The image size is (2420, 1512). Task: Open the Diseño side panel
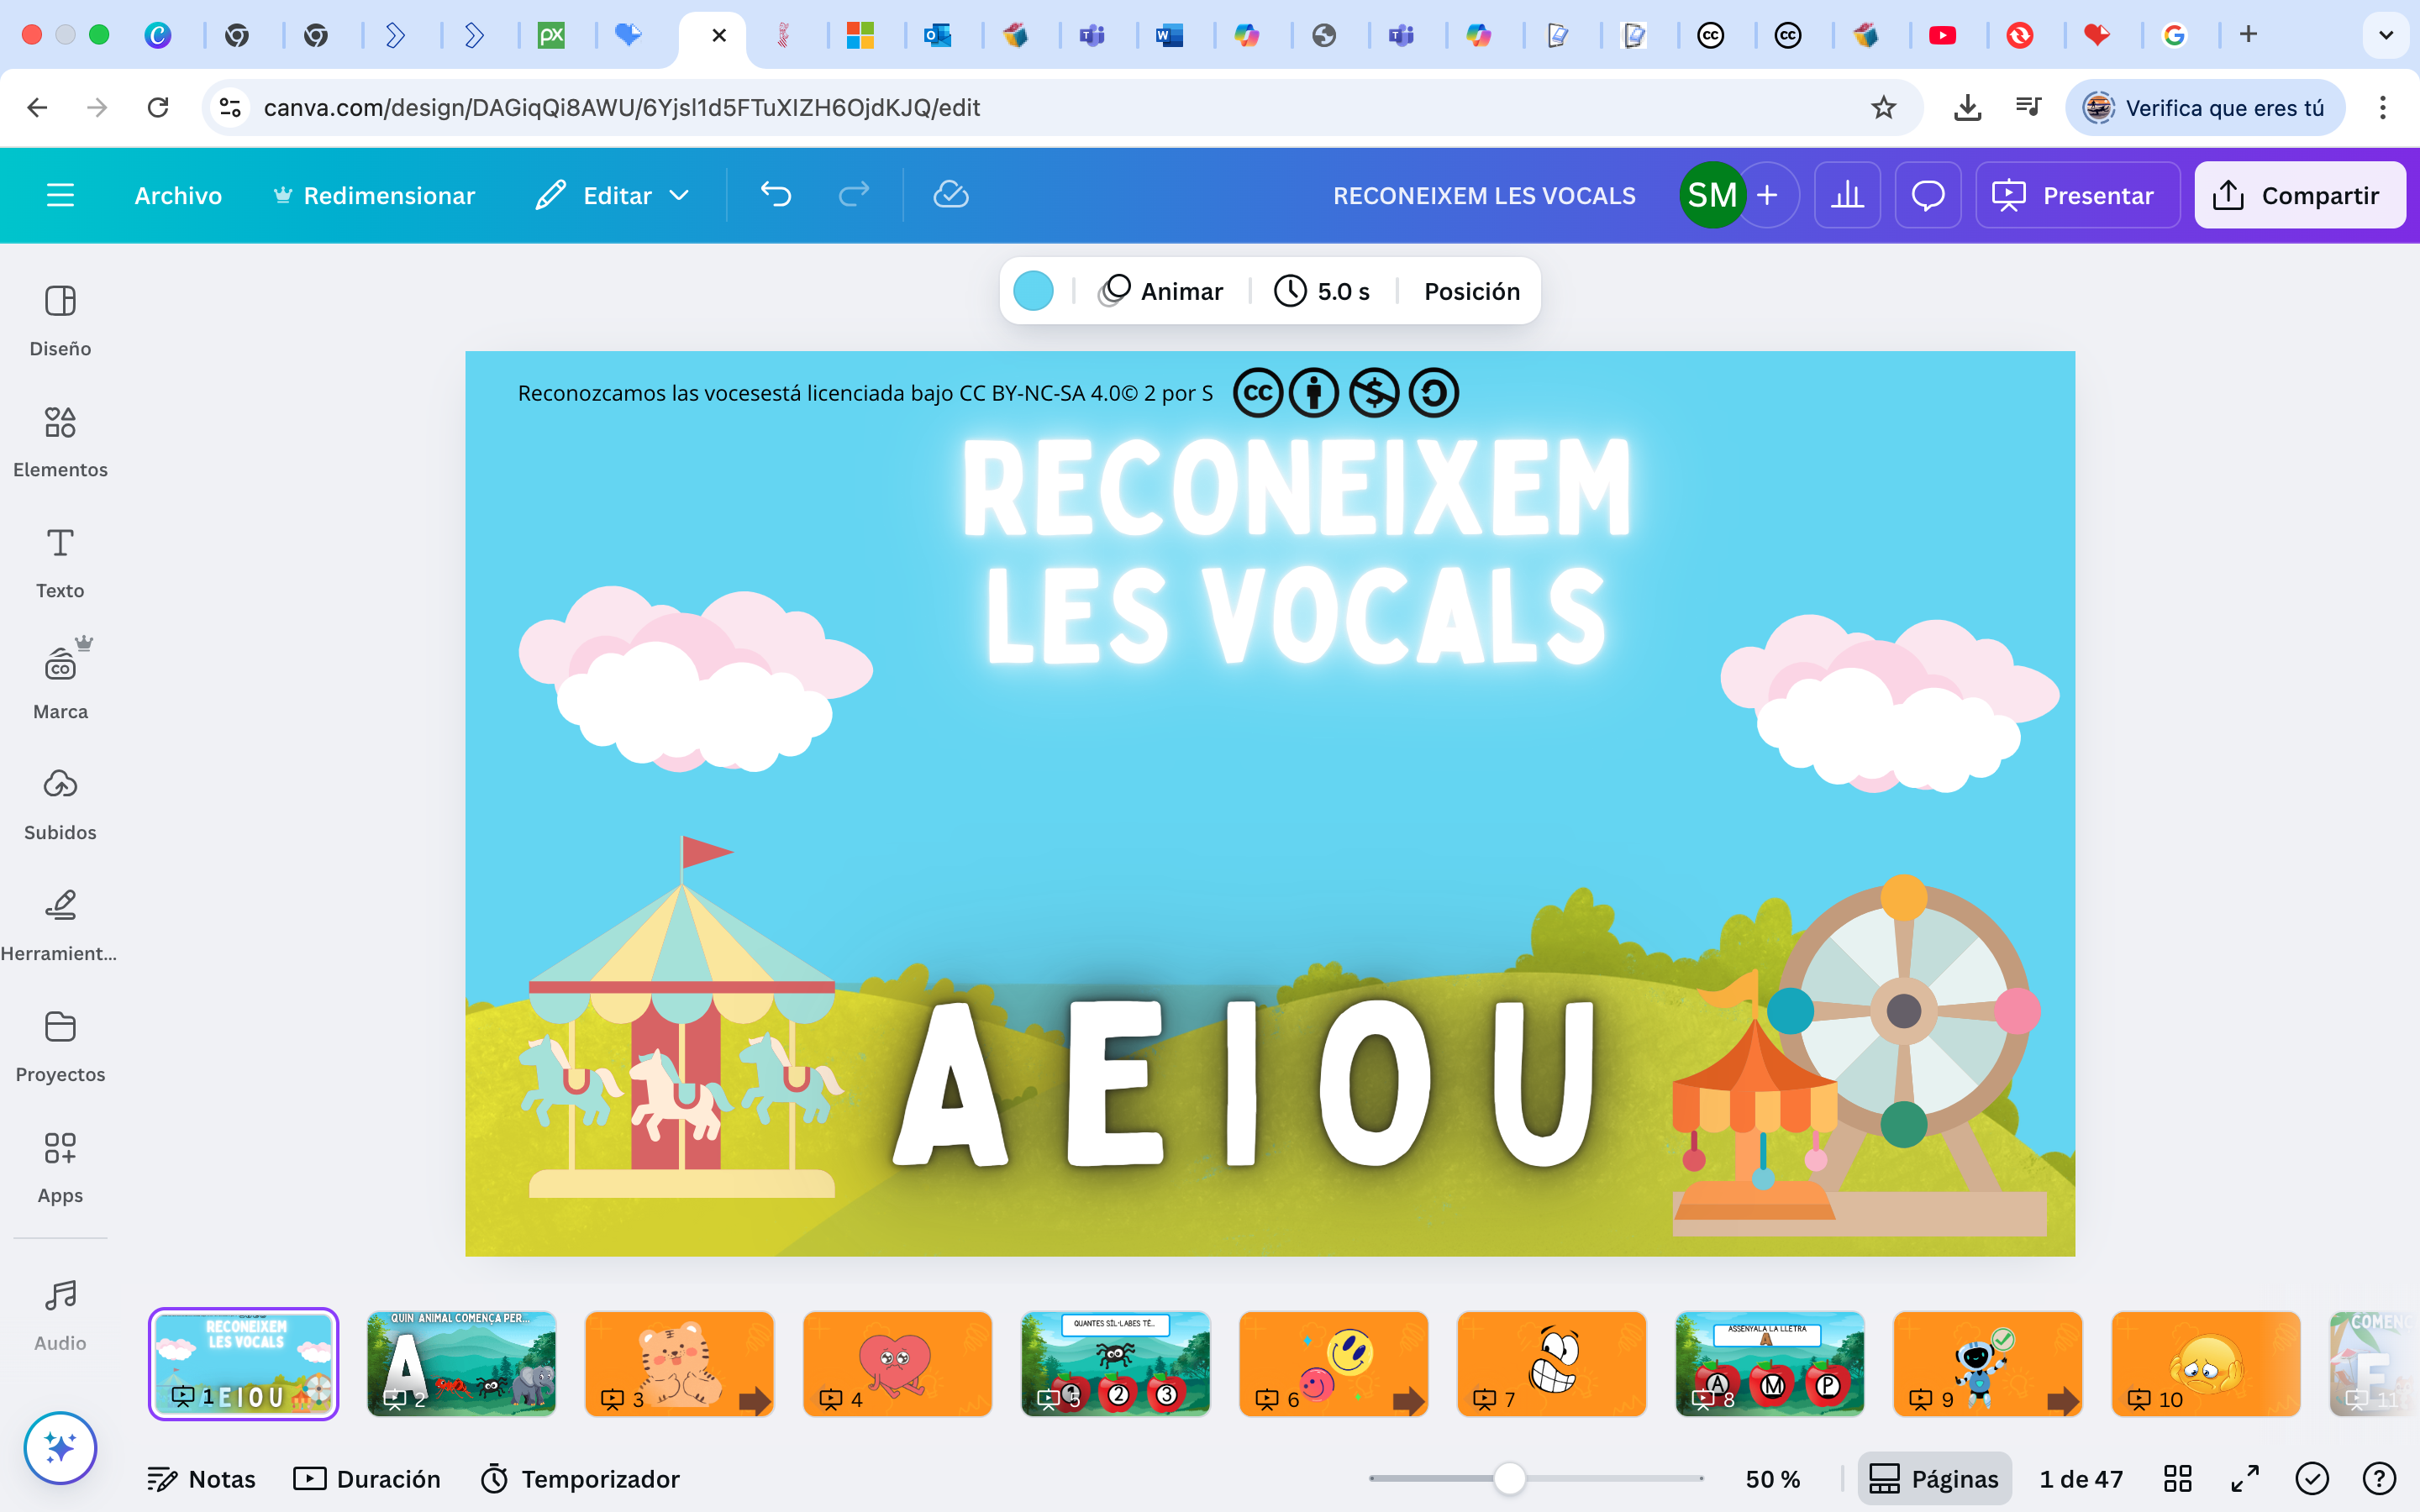[x=60, y=320]
